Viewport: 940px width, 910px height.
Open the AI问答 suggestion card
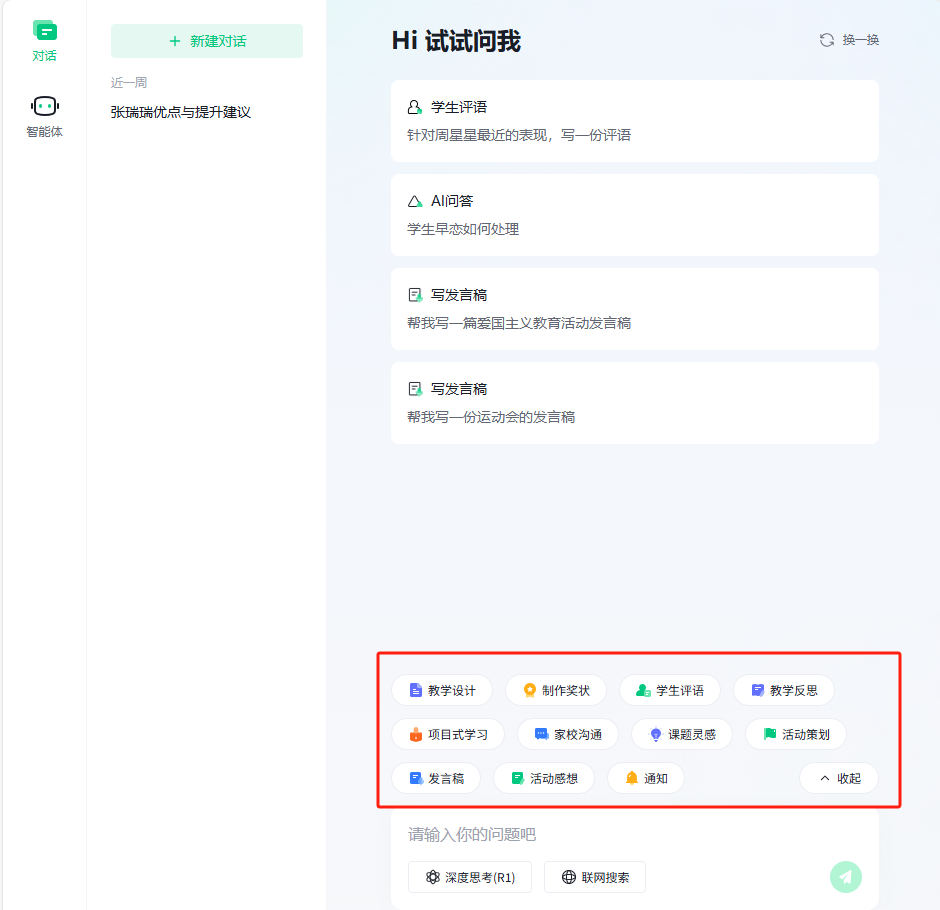[635, 214]
